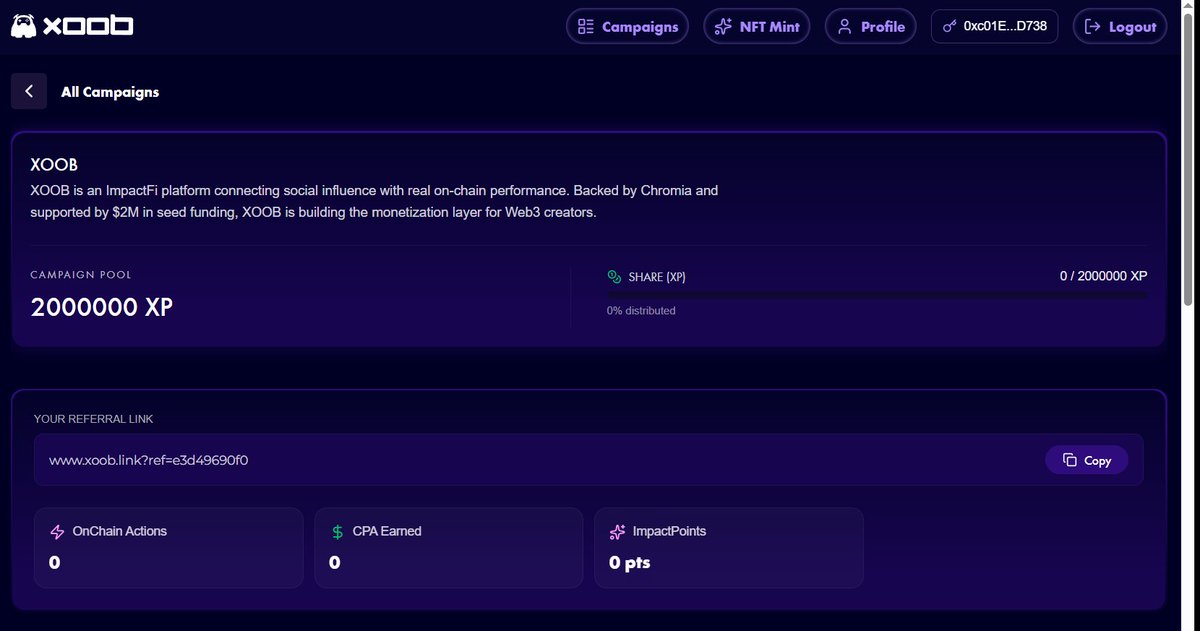Click the '0 / 2000000 XP' text
The image size is (1200, 631).
point(1104,276)
